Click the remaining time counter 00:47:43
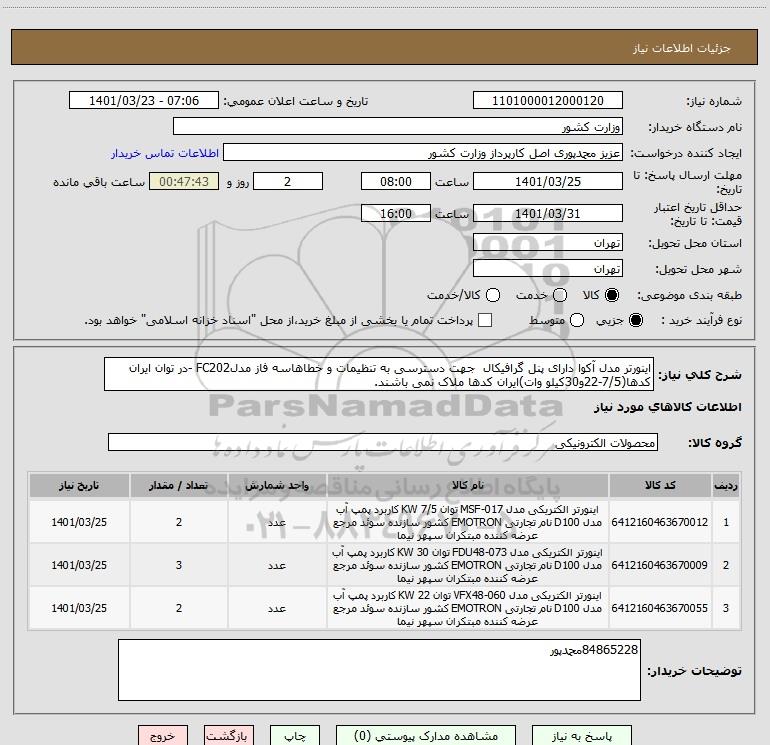Image resolution: width=770 pixels, height=745 pixels. coord(184,181)
